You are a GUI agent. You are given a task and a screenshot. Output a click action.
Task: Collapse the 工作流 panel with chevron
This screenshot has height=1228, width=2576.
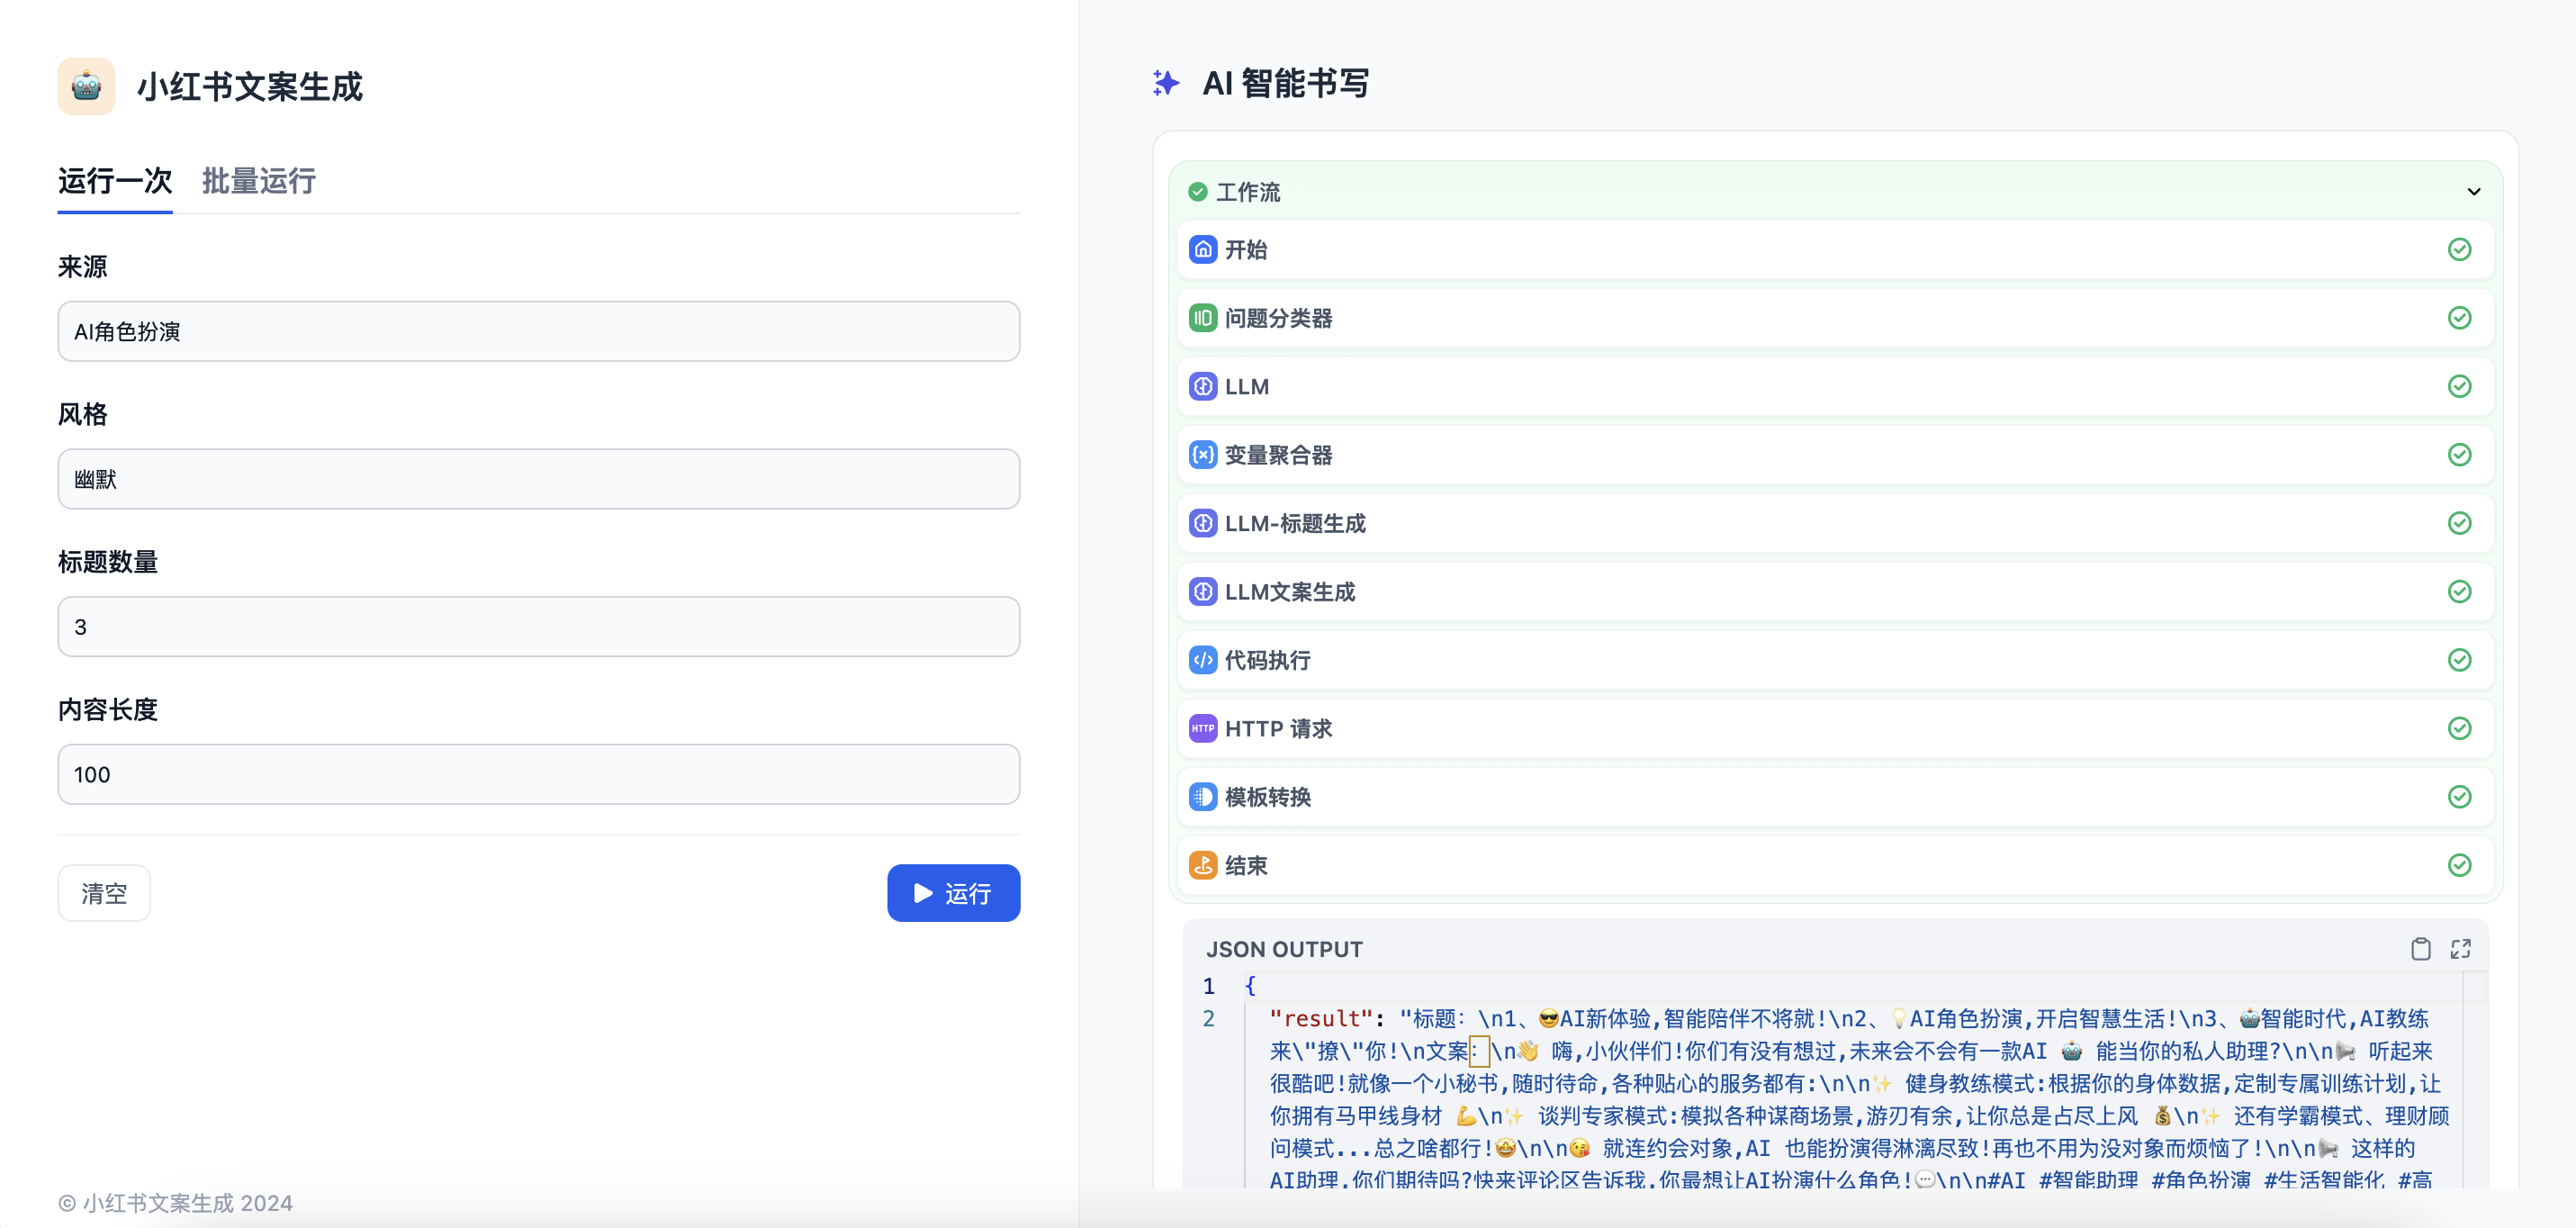click(2473, 192)
